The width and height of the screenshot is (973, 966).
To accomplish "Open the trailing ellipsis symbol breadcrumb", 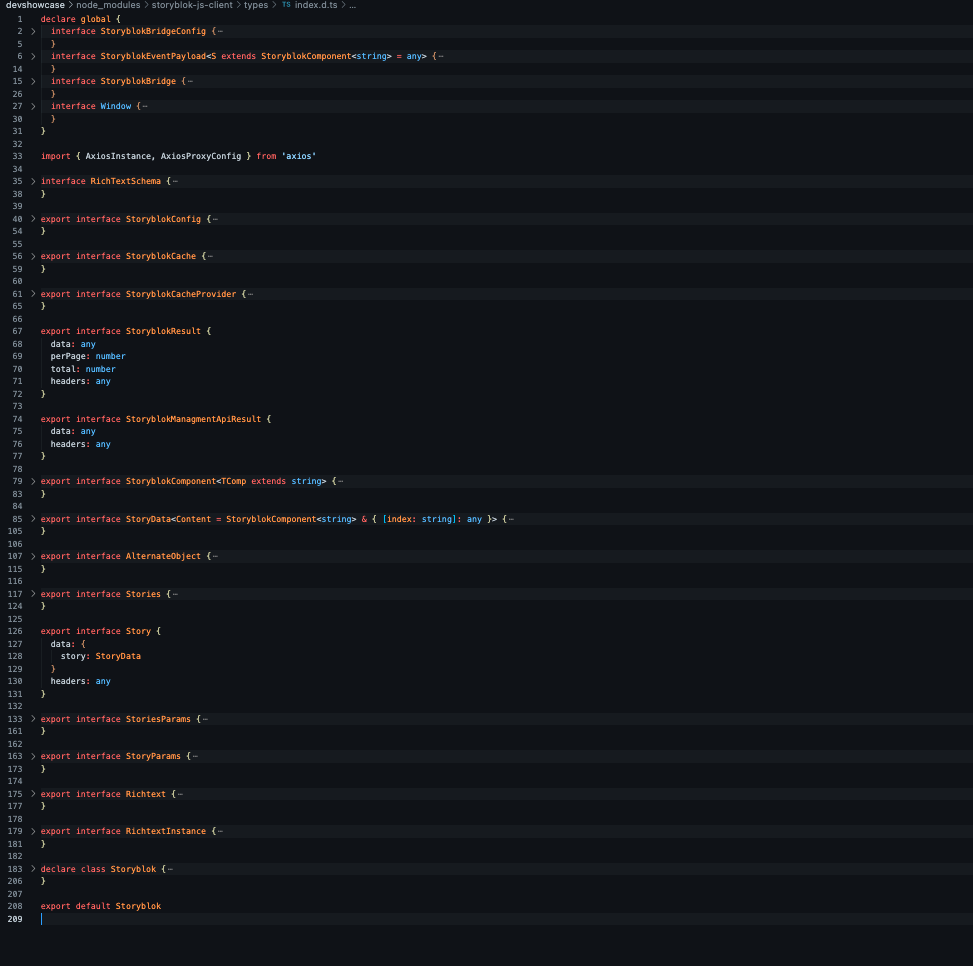I will (354, 5).
